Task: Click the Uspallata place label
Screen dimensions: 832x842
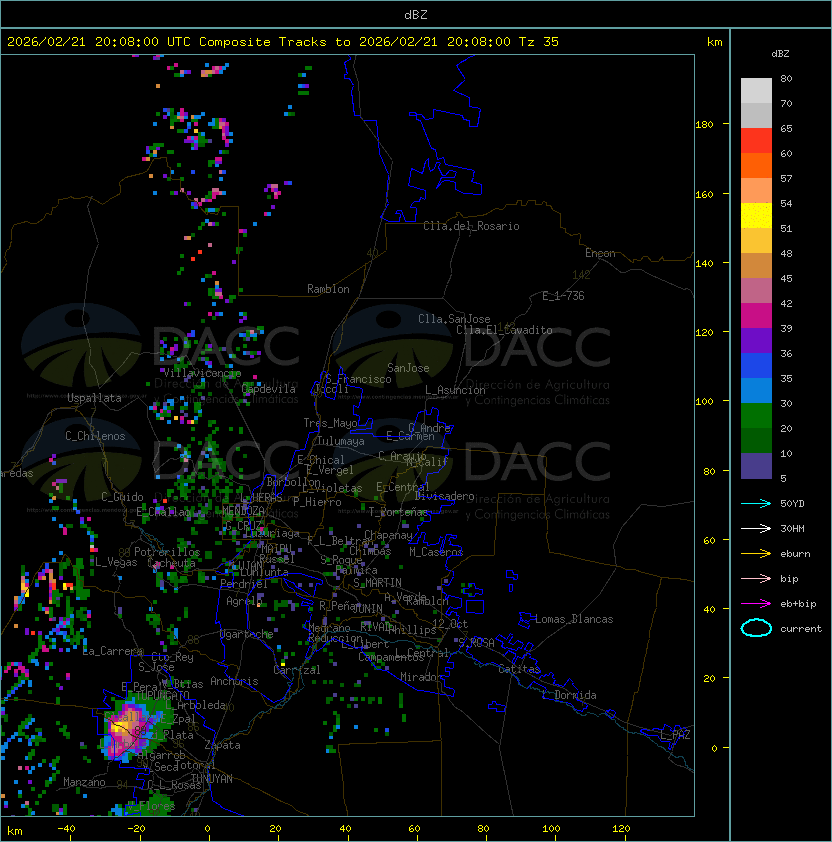Action: [94, 398]
